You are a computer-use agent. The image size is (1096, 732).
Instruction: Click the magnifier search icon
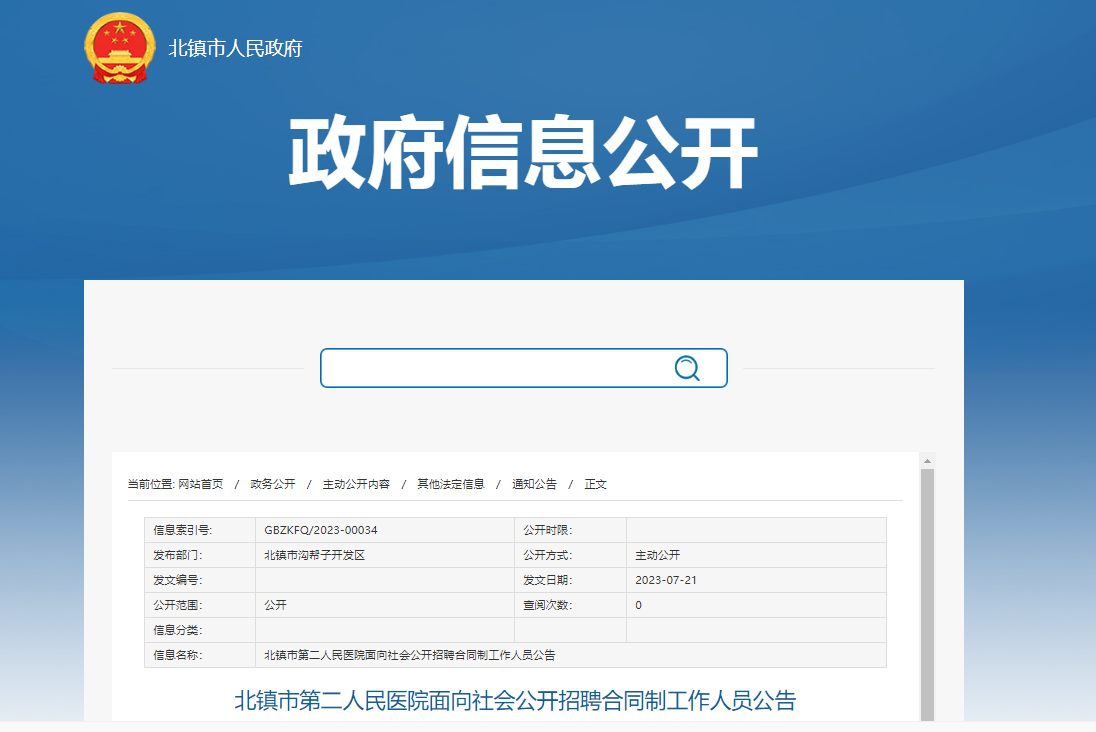(x=687, y=368)
